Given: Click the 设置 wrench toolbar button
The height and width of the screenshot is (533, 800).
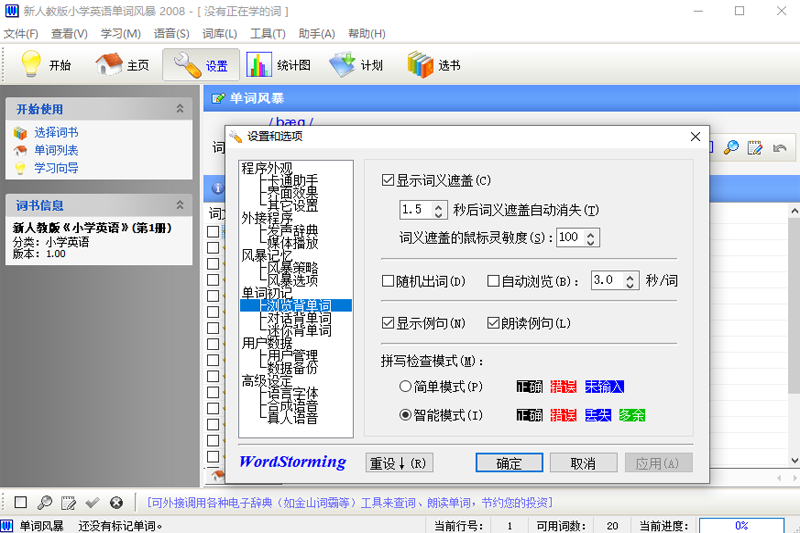Looking at the screenshot, I should tap(201, 65).
